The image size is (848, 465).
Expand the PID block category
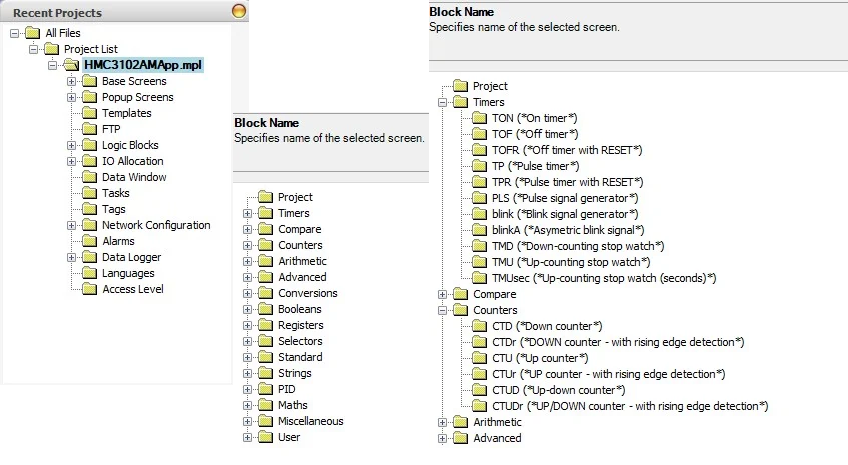tap(247, 389)
